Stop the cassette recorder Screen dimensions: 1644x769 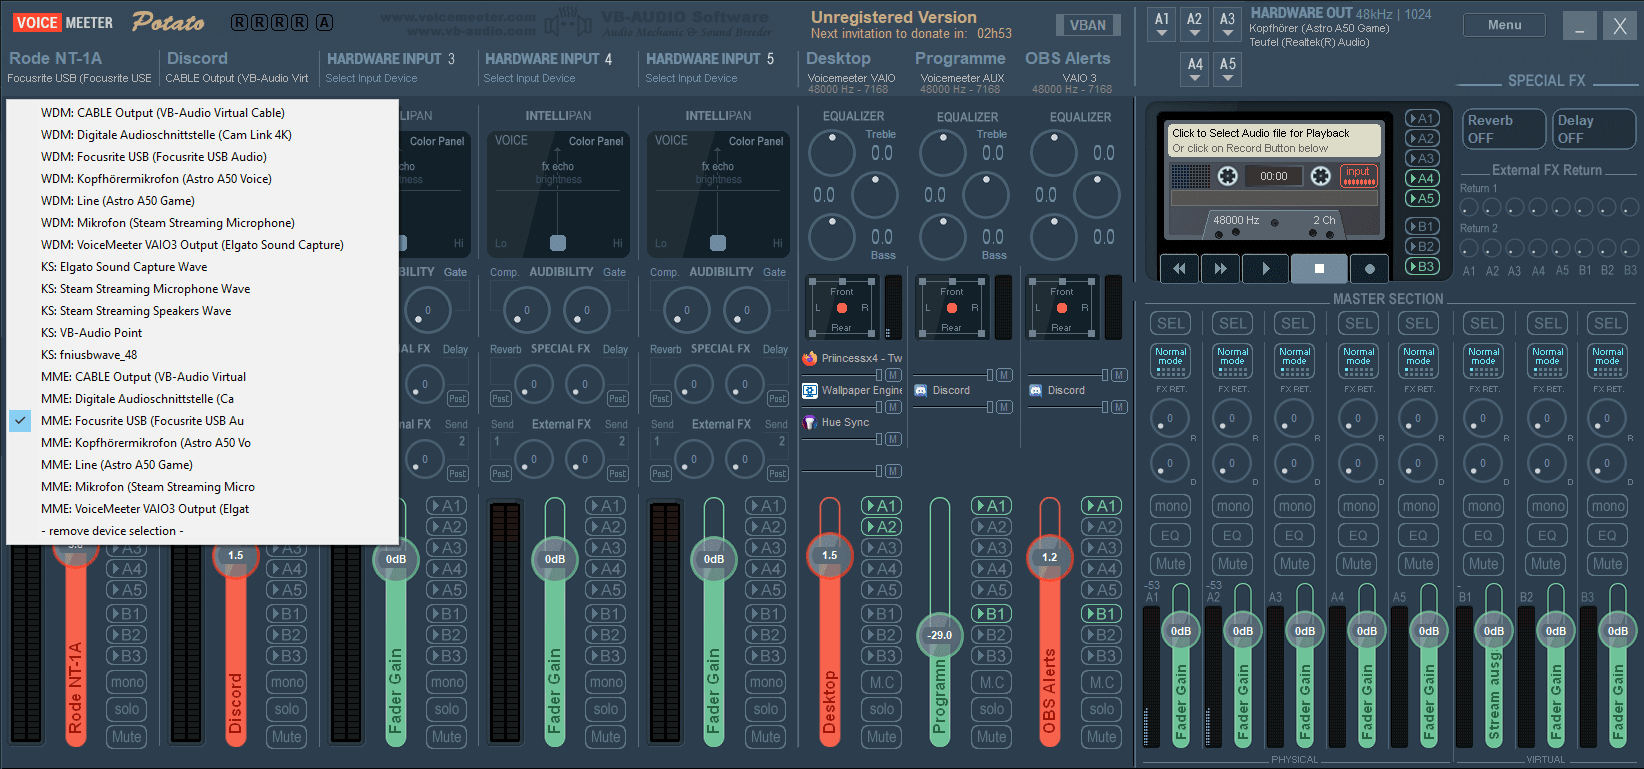click(1318, 268)
